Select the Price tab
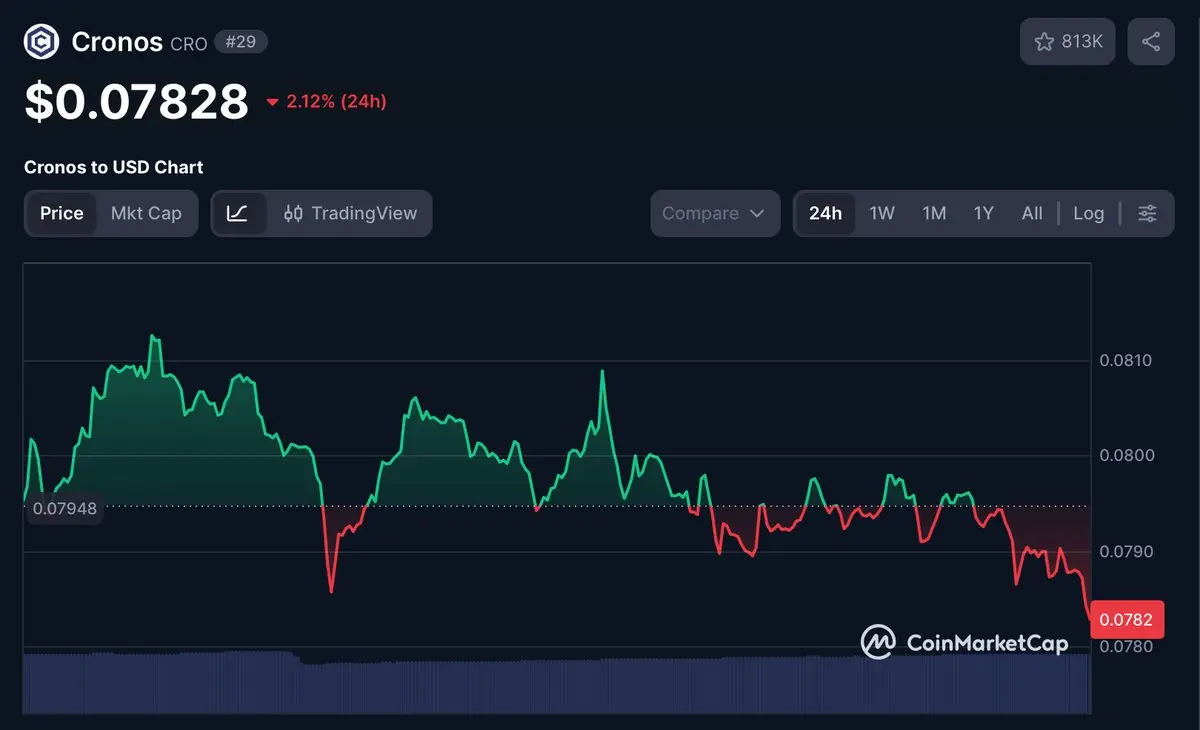This screenshot has width=1200, height=730. click(62, 213)
